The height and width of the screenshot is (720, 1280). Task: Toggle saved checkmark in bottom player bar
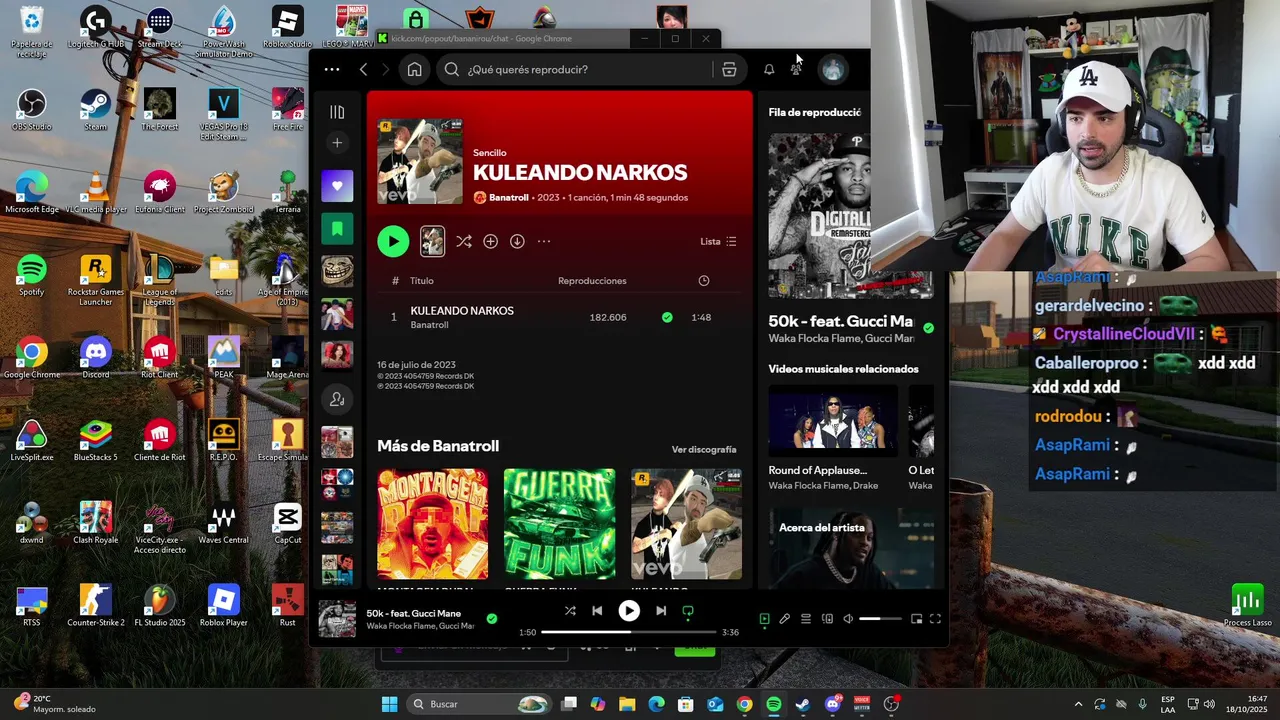pos(491,618)
